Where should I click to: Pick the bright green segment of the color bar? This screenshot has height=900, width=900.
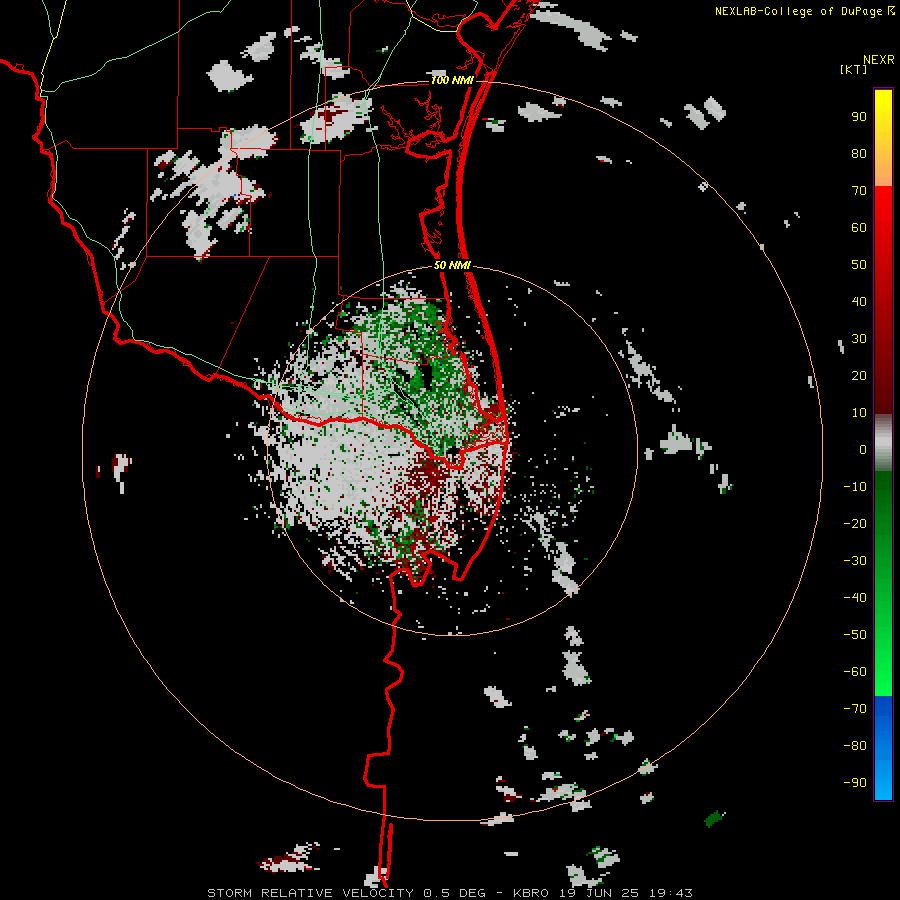click(x=883, y=584)
